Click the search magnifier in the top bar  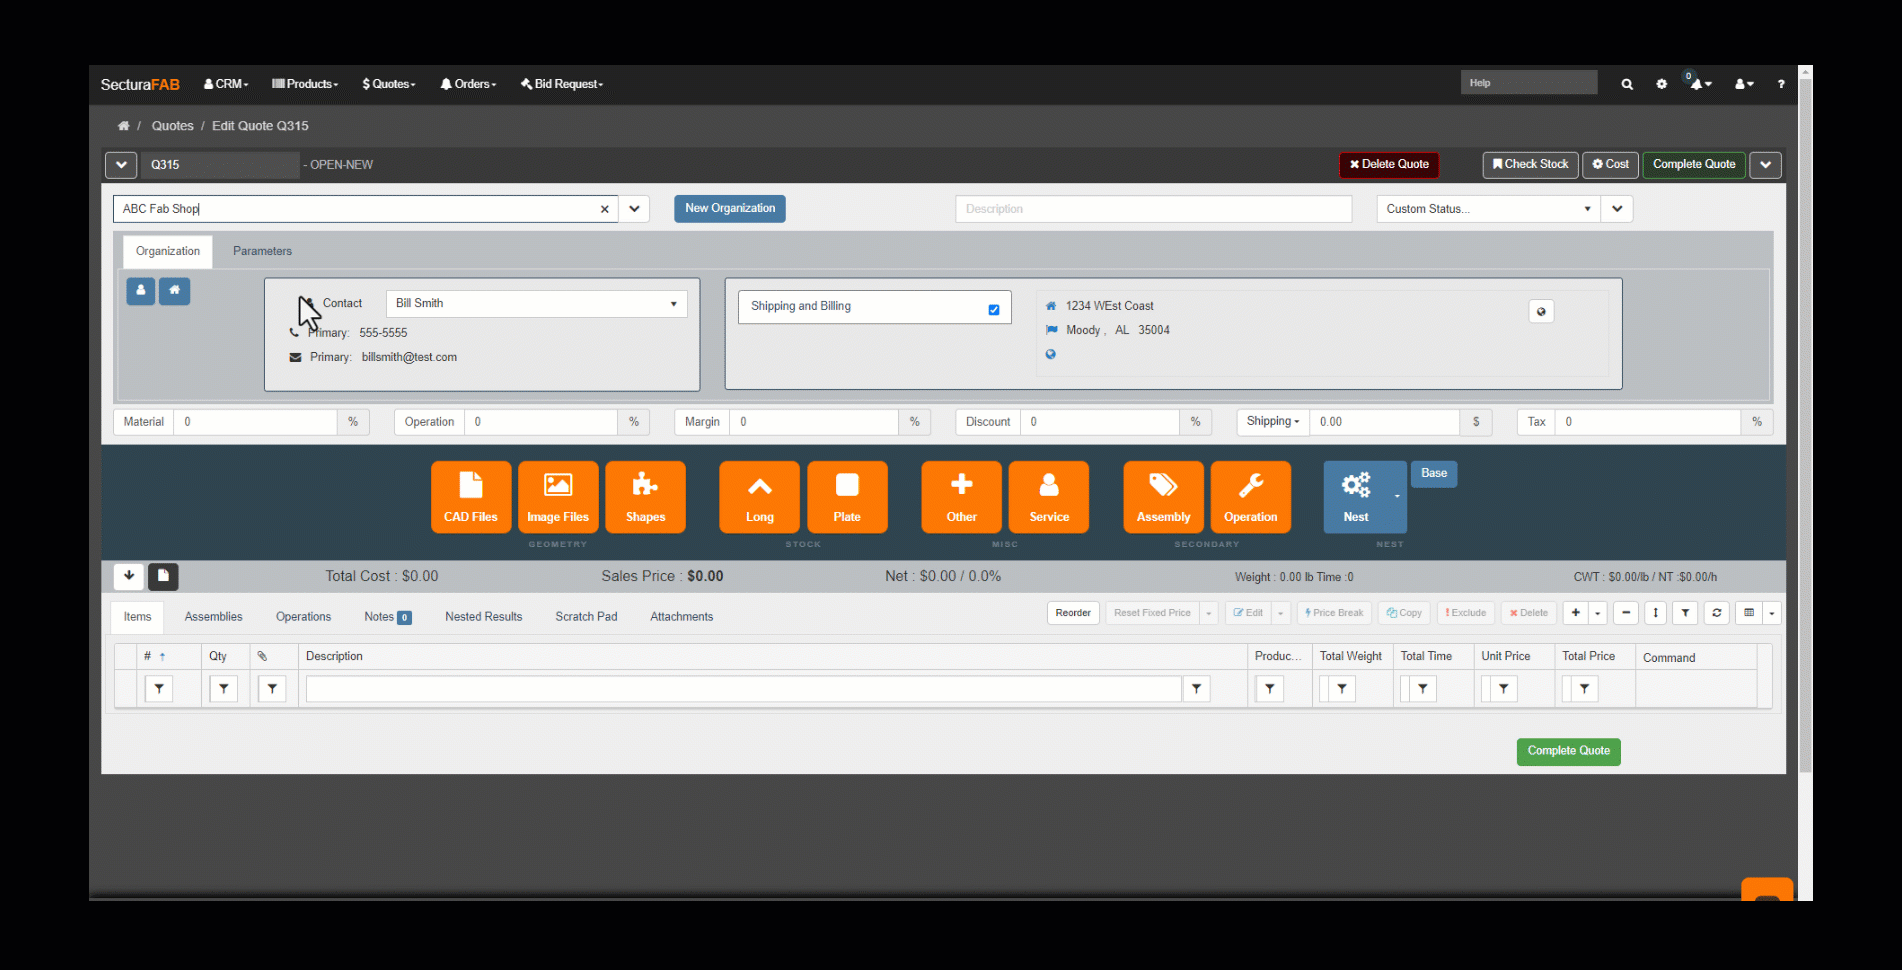coord(1627,84)
